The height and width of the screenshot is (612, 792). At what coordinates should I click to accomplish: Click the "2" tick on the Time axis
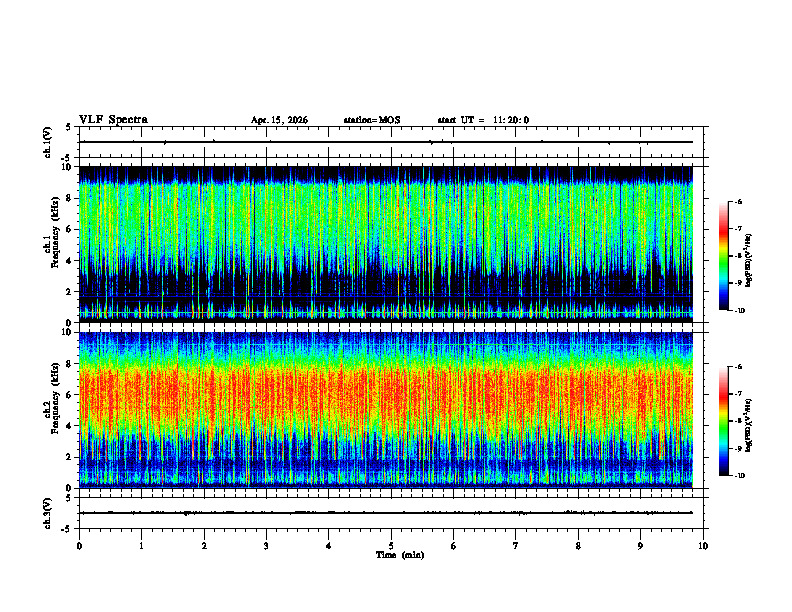[x=204, y=546]
